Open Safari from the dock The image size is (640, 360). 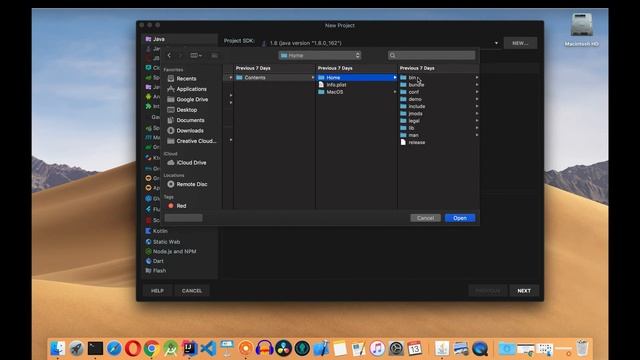pyautogui.click(x=114, y=349)
